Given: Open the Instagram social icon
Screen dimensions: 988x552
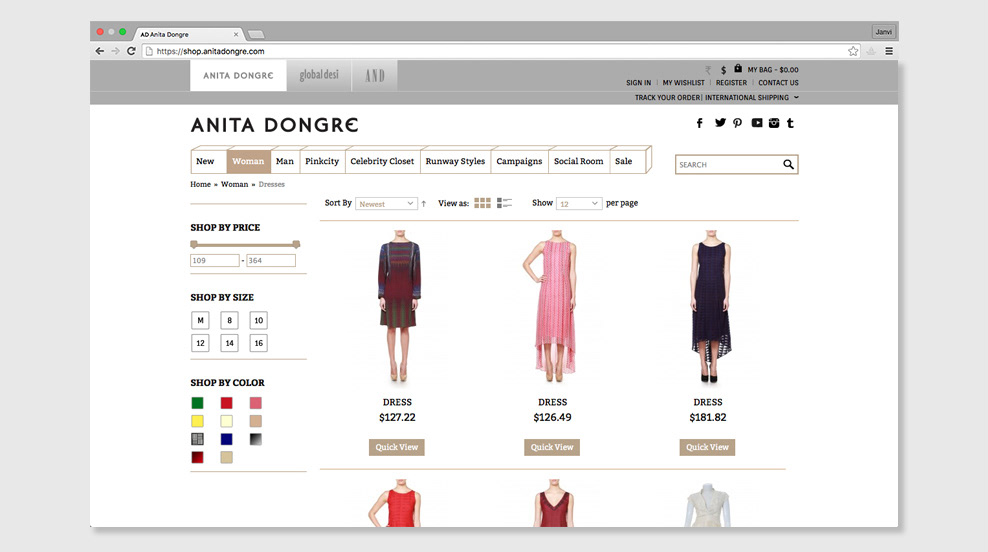Looking at the screenshot, I should coord(774,123).
